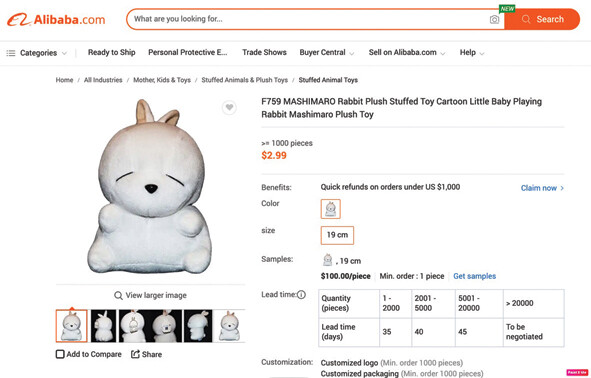The image size is (591, 378).
Task: Expand the Help dropdown menu
Action: pos(472,53)
